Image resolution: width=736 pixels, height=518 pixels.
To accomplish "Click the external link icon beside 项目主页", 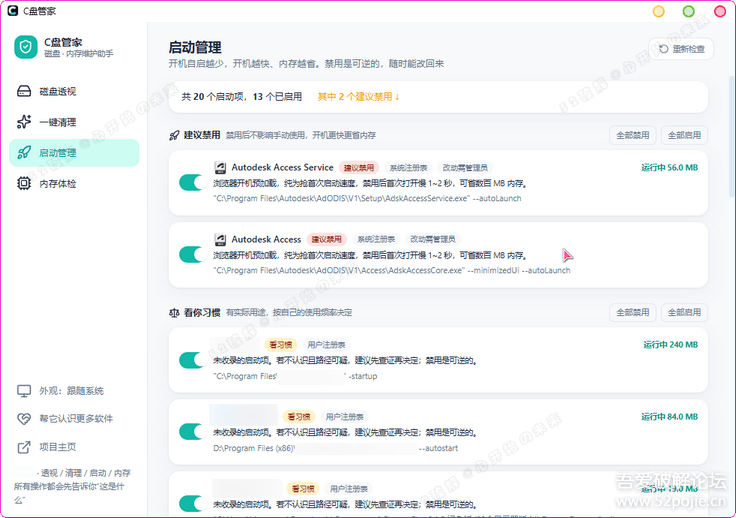I will click(x=24, y=447).
